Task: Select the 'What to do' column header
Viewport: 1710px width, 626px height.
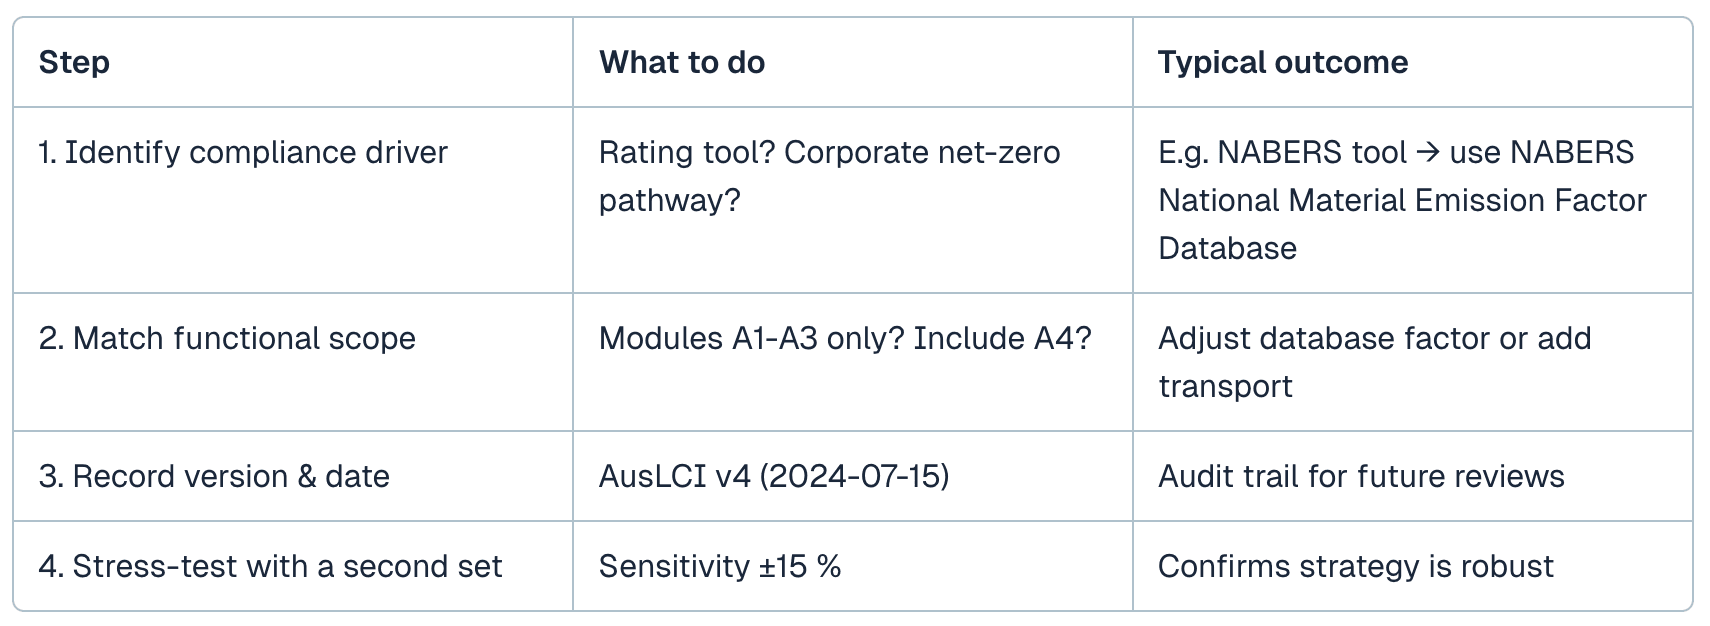Action: coord(681,62)
